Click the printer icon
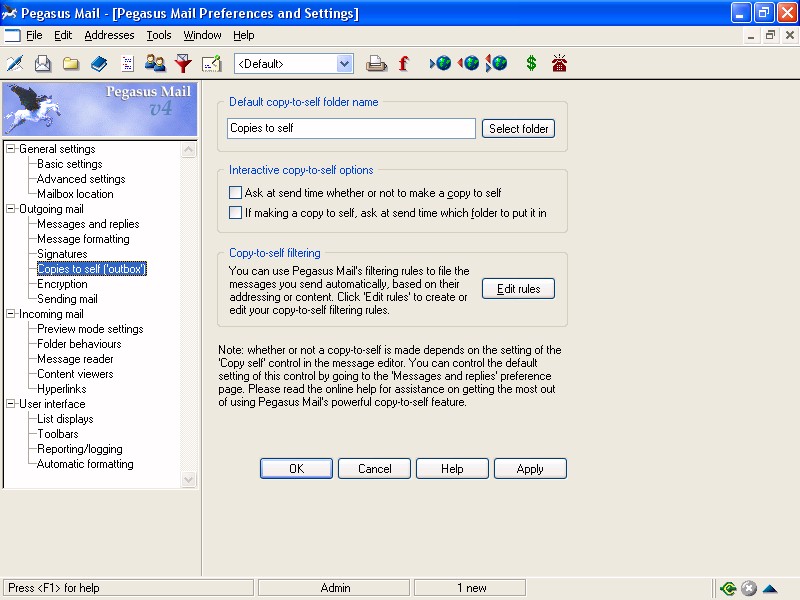This screenshot has width=800, height=600. (376, 64)
